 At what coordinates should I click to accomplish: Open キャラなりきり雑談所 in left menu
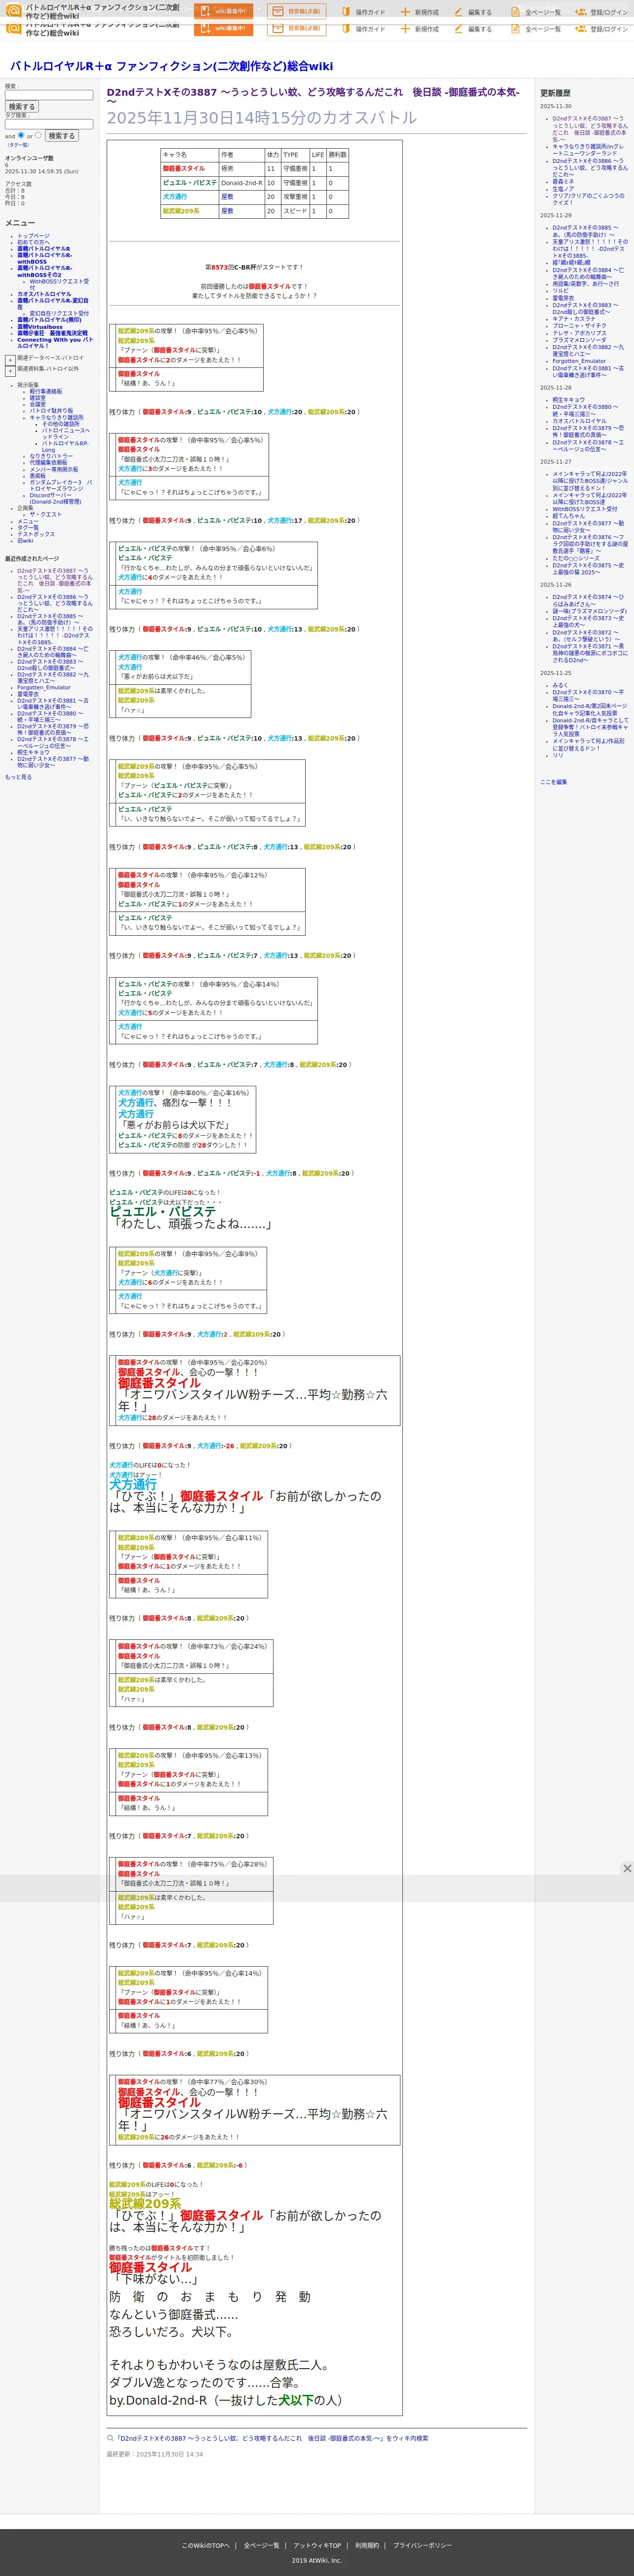[x=56, y=417]
